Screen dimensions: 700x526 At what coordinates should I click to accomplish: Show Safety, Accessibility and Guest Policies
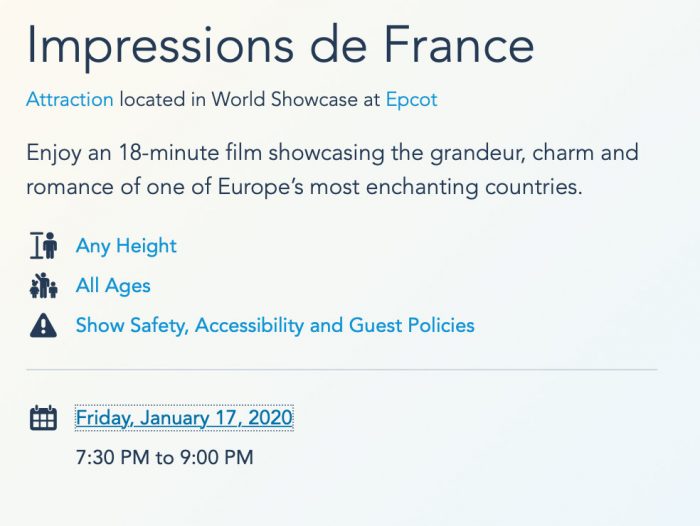point(275,325)
